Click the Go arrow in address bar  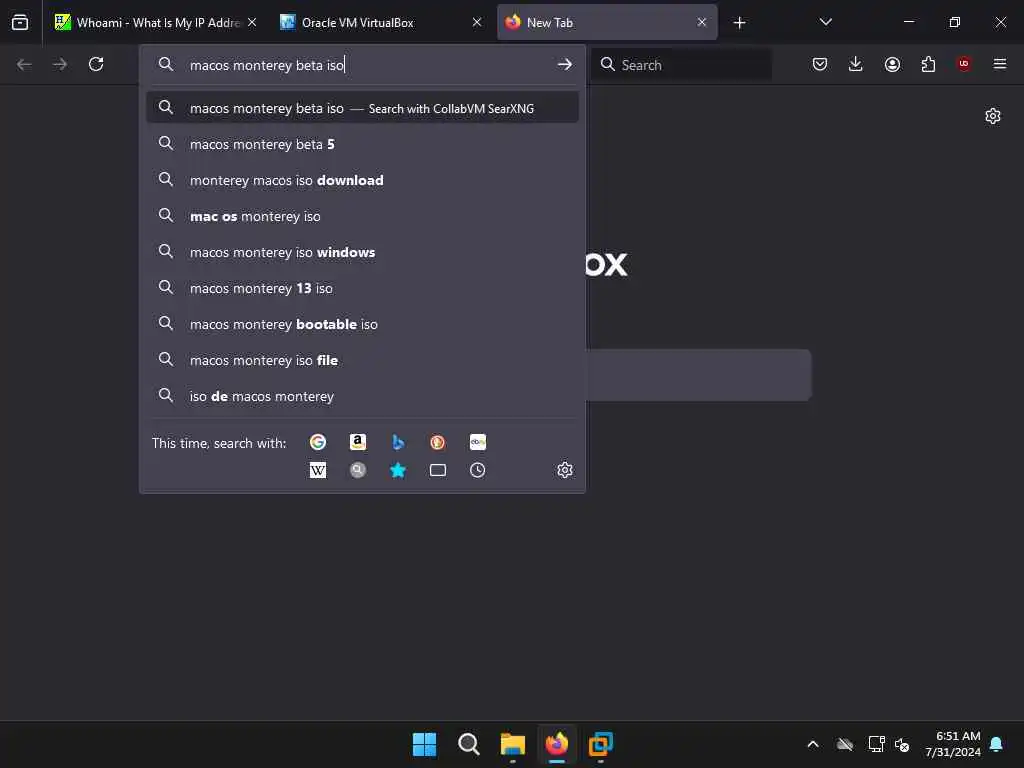[x=565, y=65]
